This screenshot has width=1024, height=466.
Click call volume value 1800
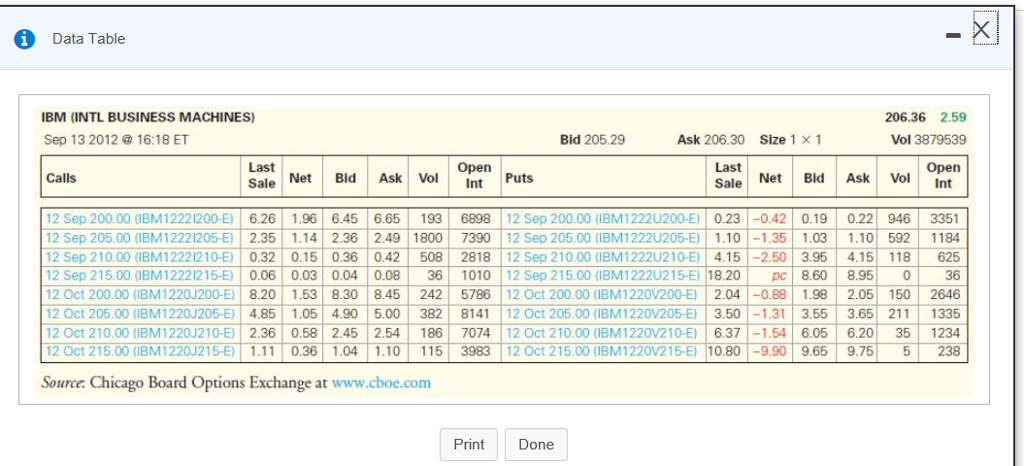pos(428,238)
